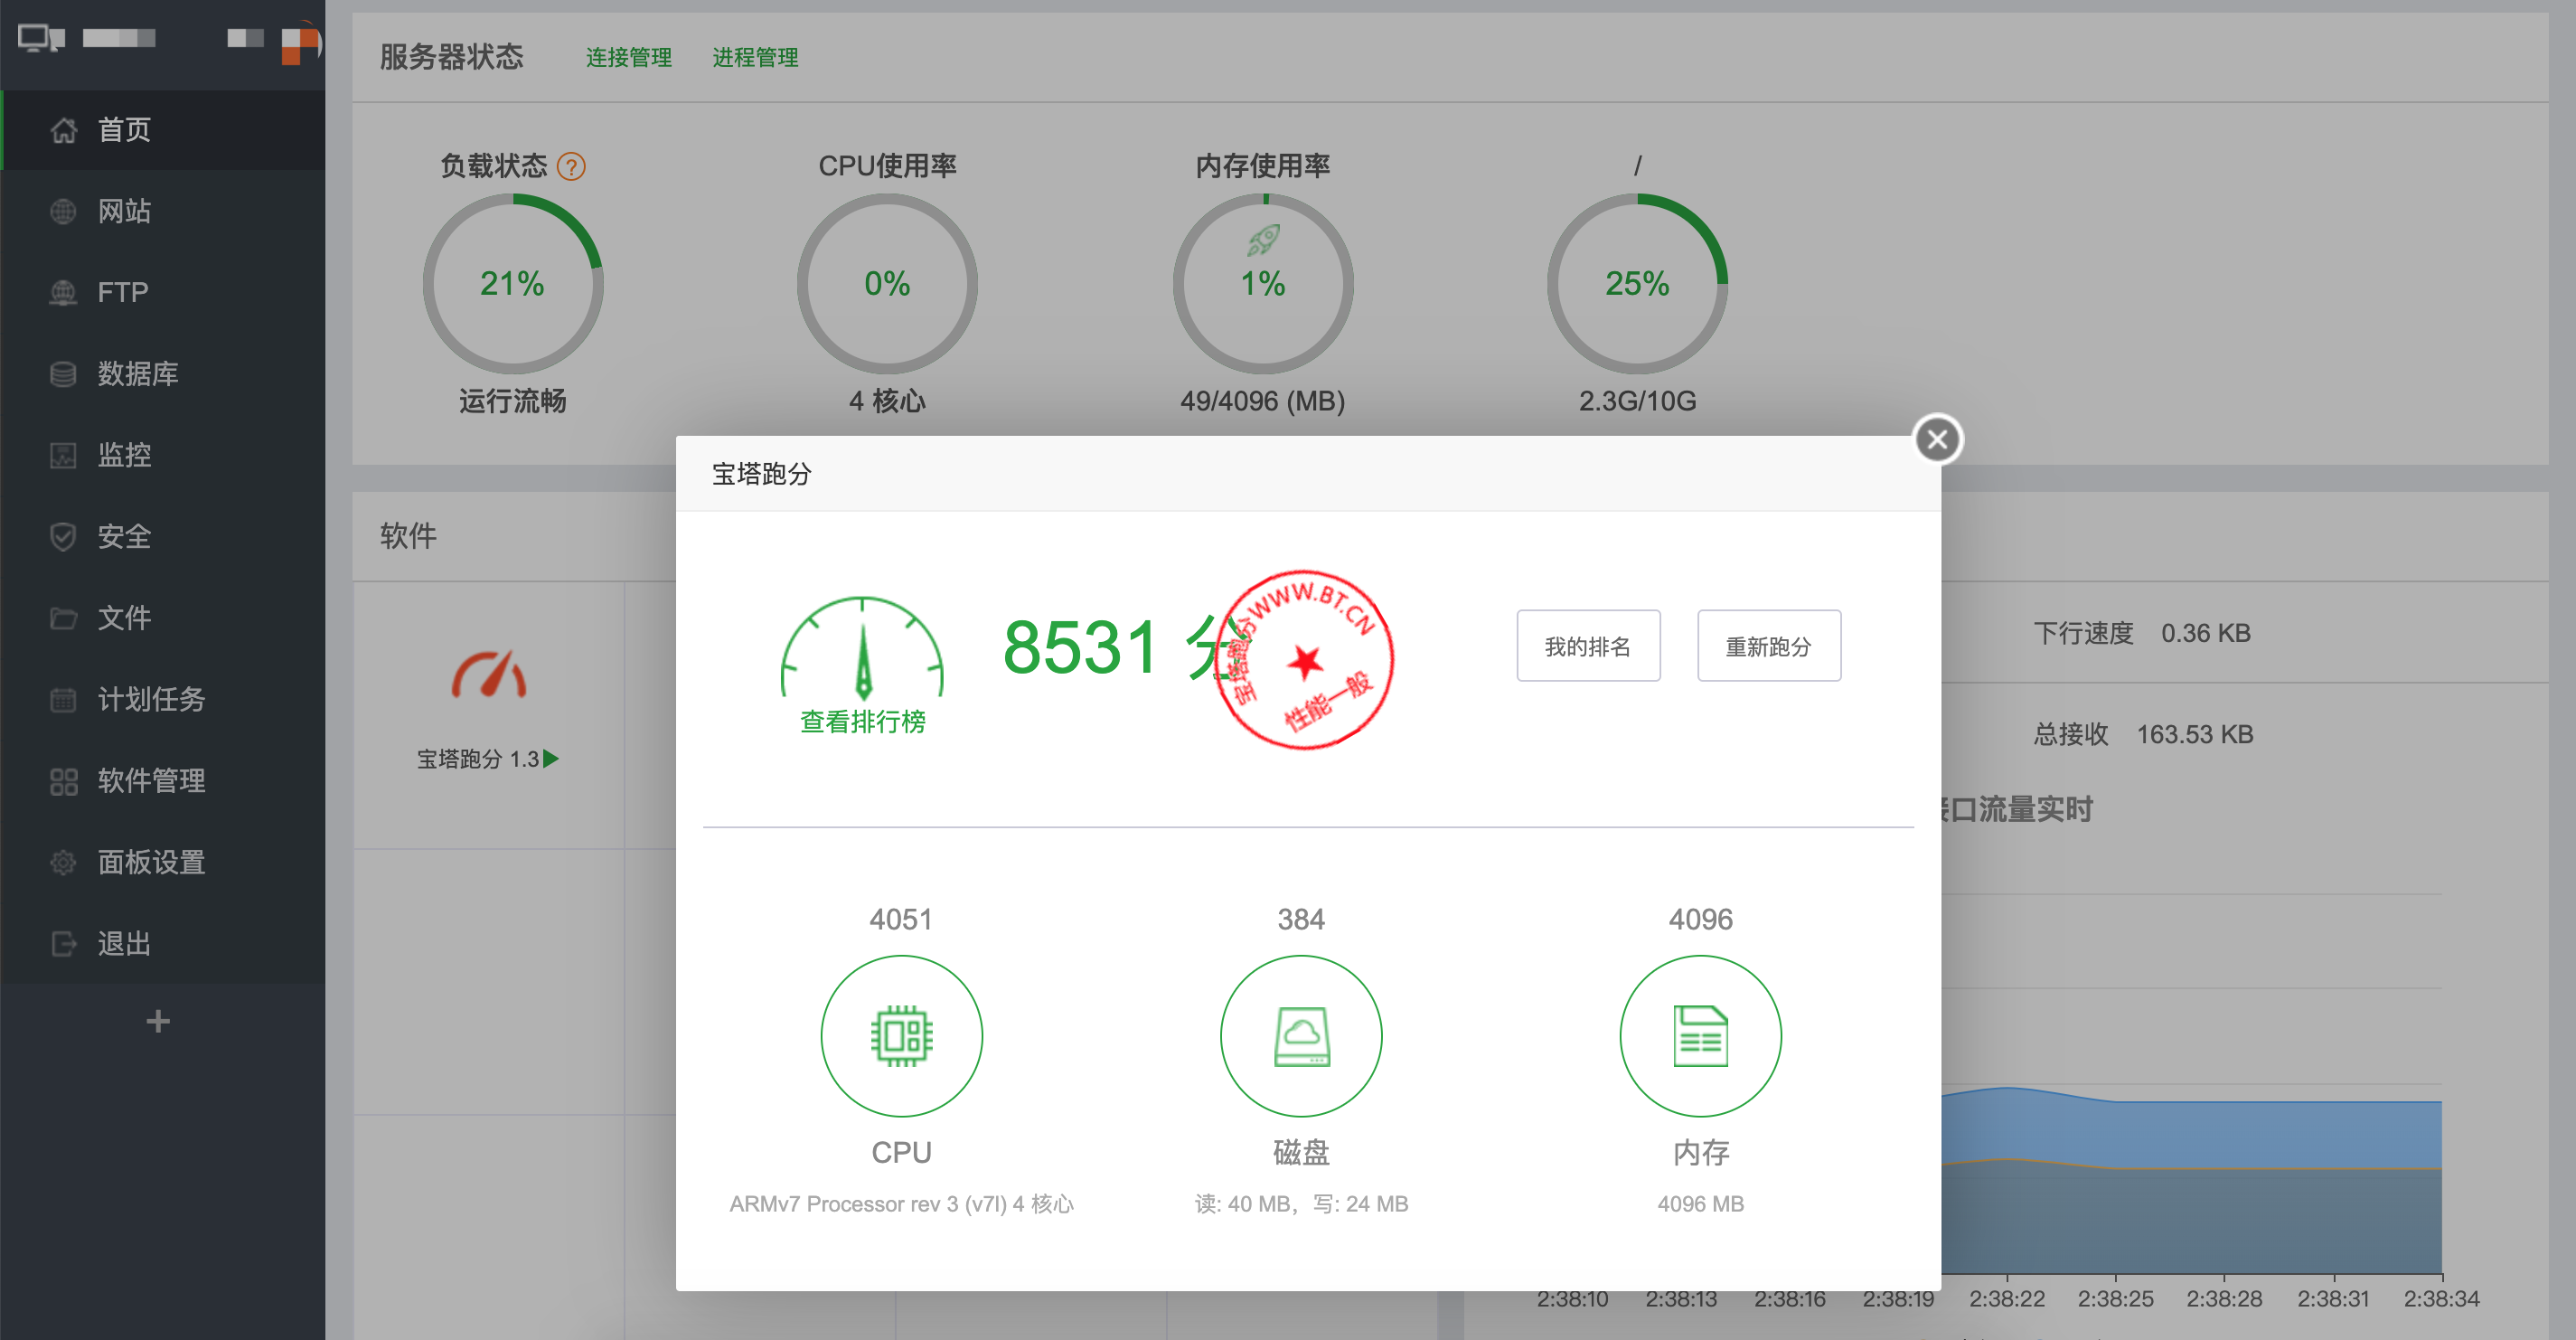Click the red 性能一般 stamp
The image size is (2576, 1340).
[1305, 659]
